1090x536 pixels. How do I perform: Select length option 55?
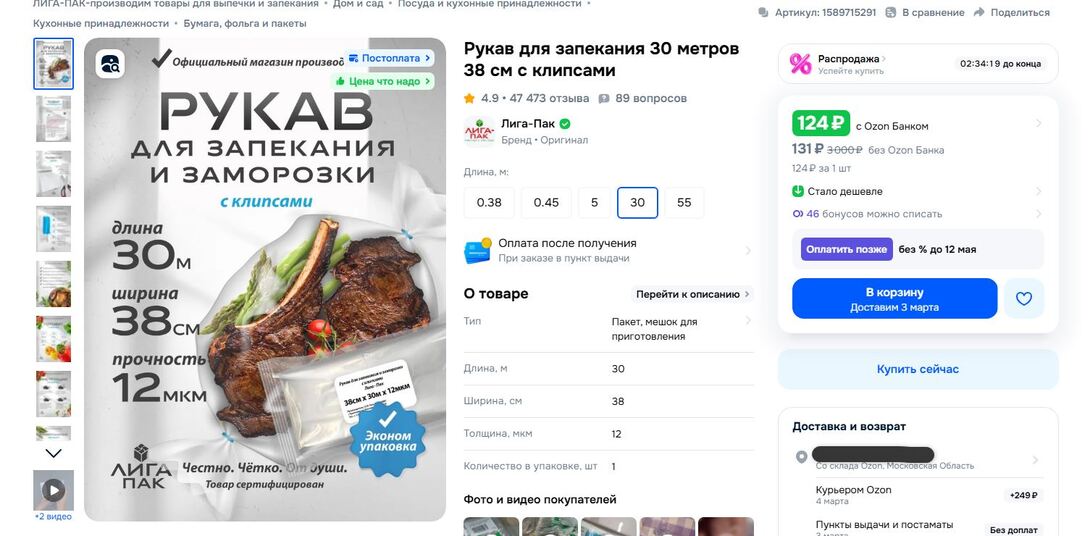(x=684, y=203)
